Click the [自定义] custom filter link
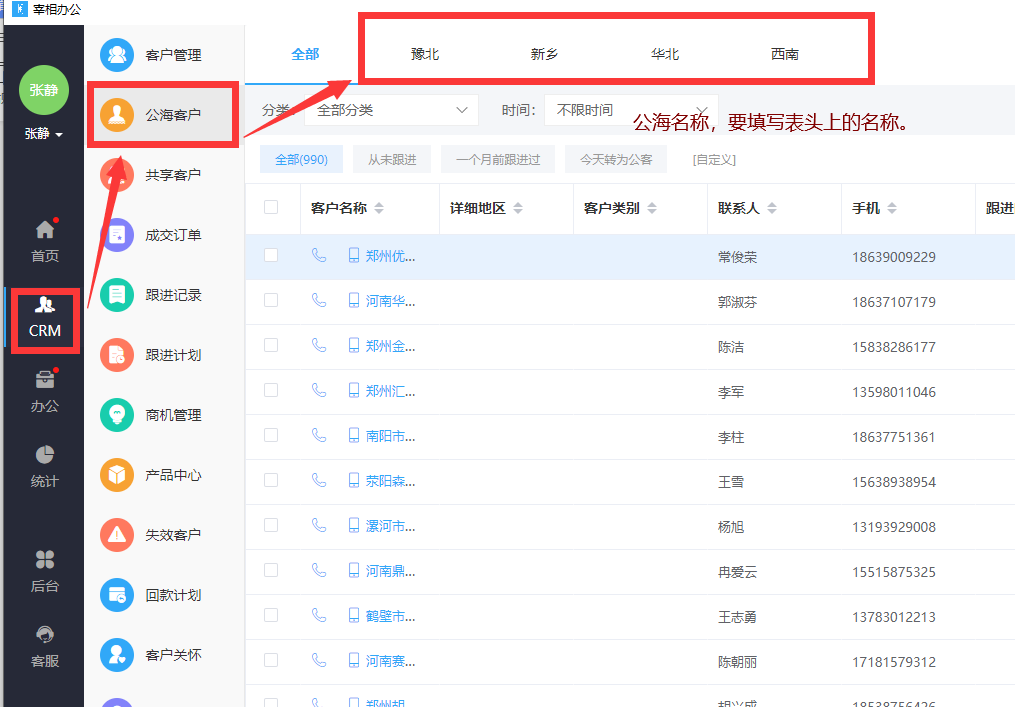The width and height of the screenshot is (1015, 707). click(x=714, y=159)
